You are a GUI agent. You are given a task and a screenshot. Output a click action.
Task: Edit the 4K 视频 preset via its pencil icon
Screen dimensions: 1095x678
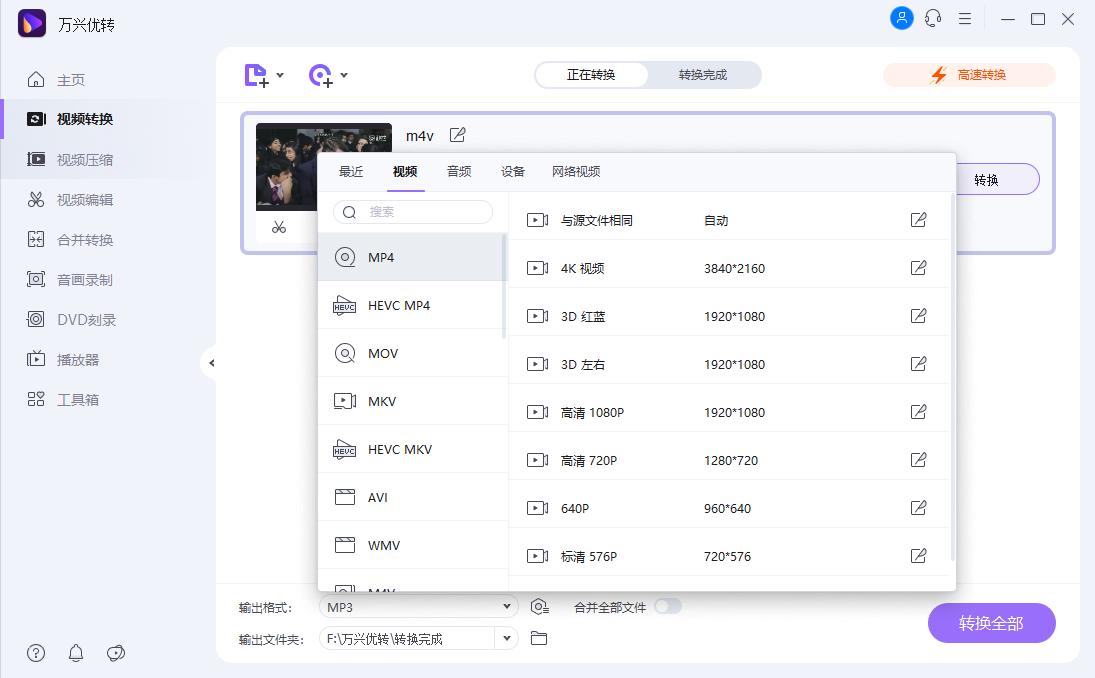[x=918, y=268]
